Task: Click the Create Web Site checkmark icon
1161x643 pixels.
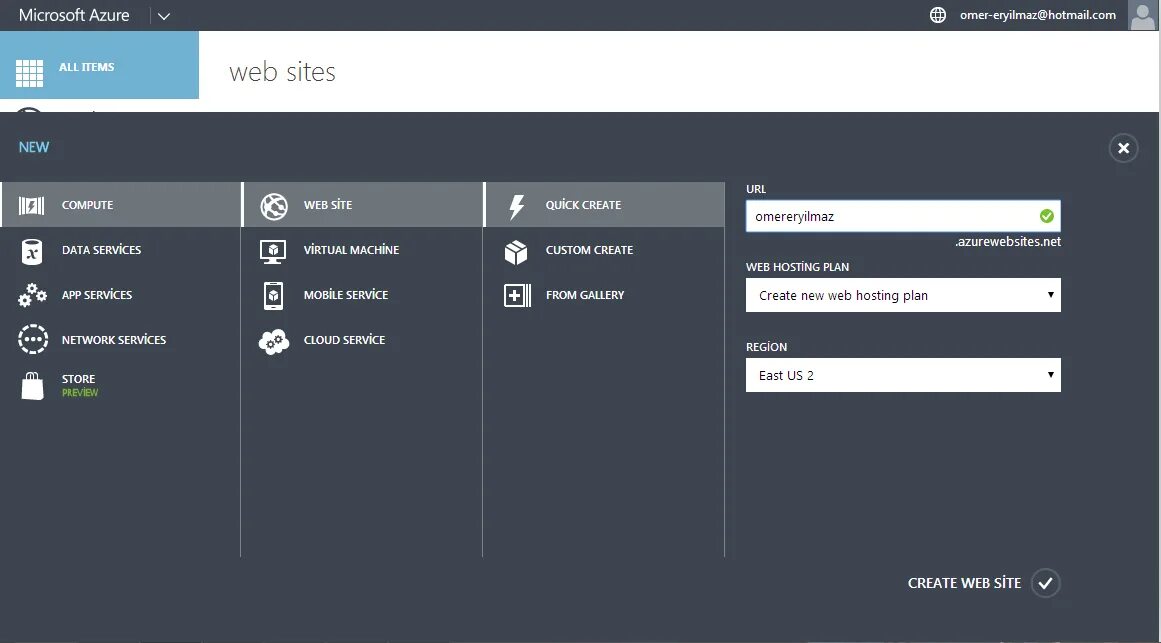Action: [1045, 583]
